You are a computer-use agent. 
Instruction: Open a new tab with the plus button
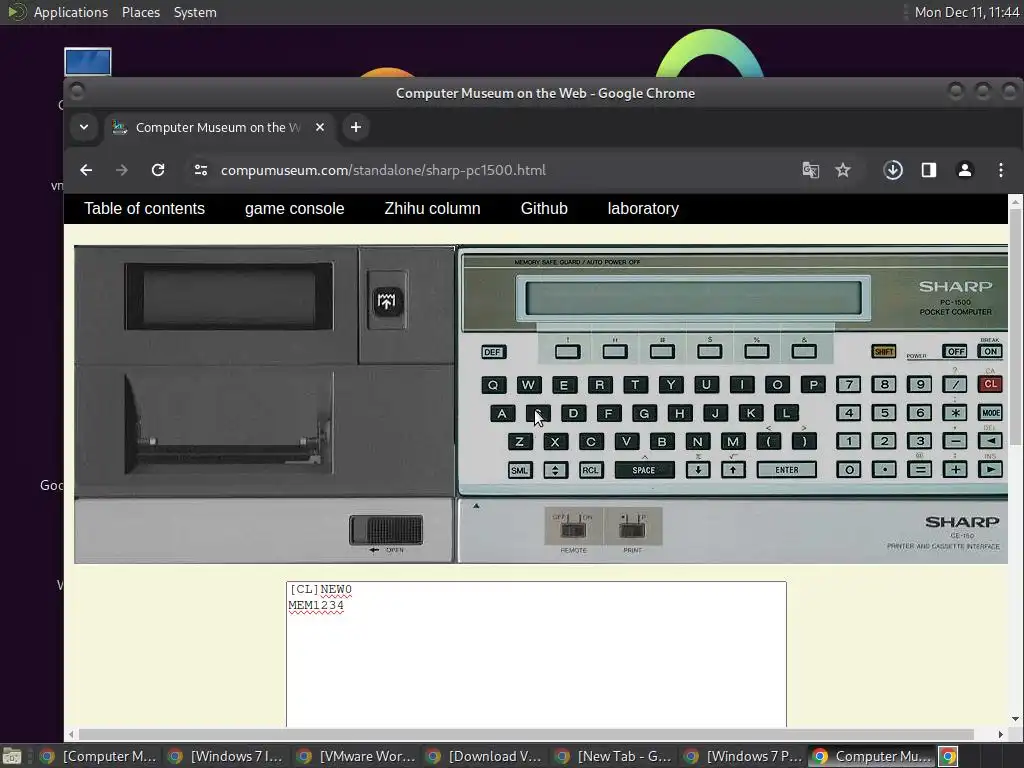(x=356, y=127)
